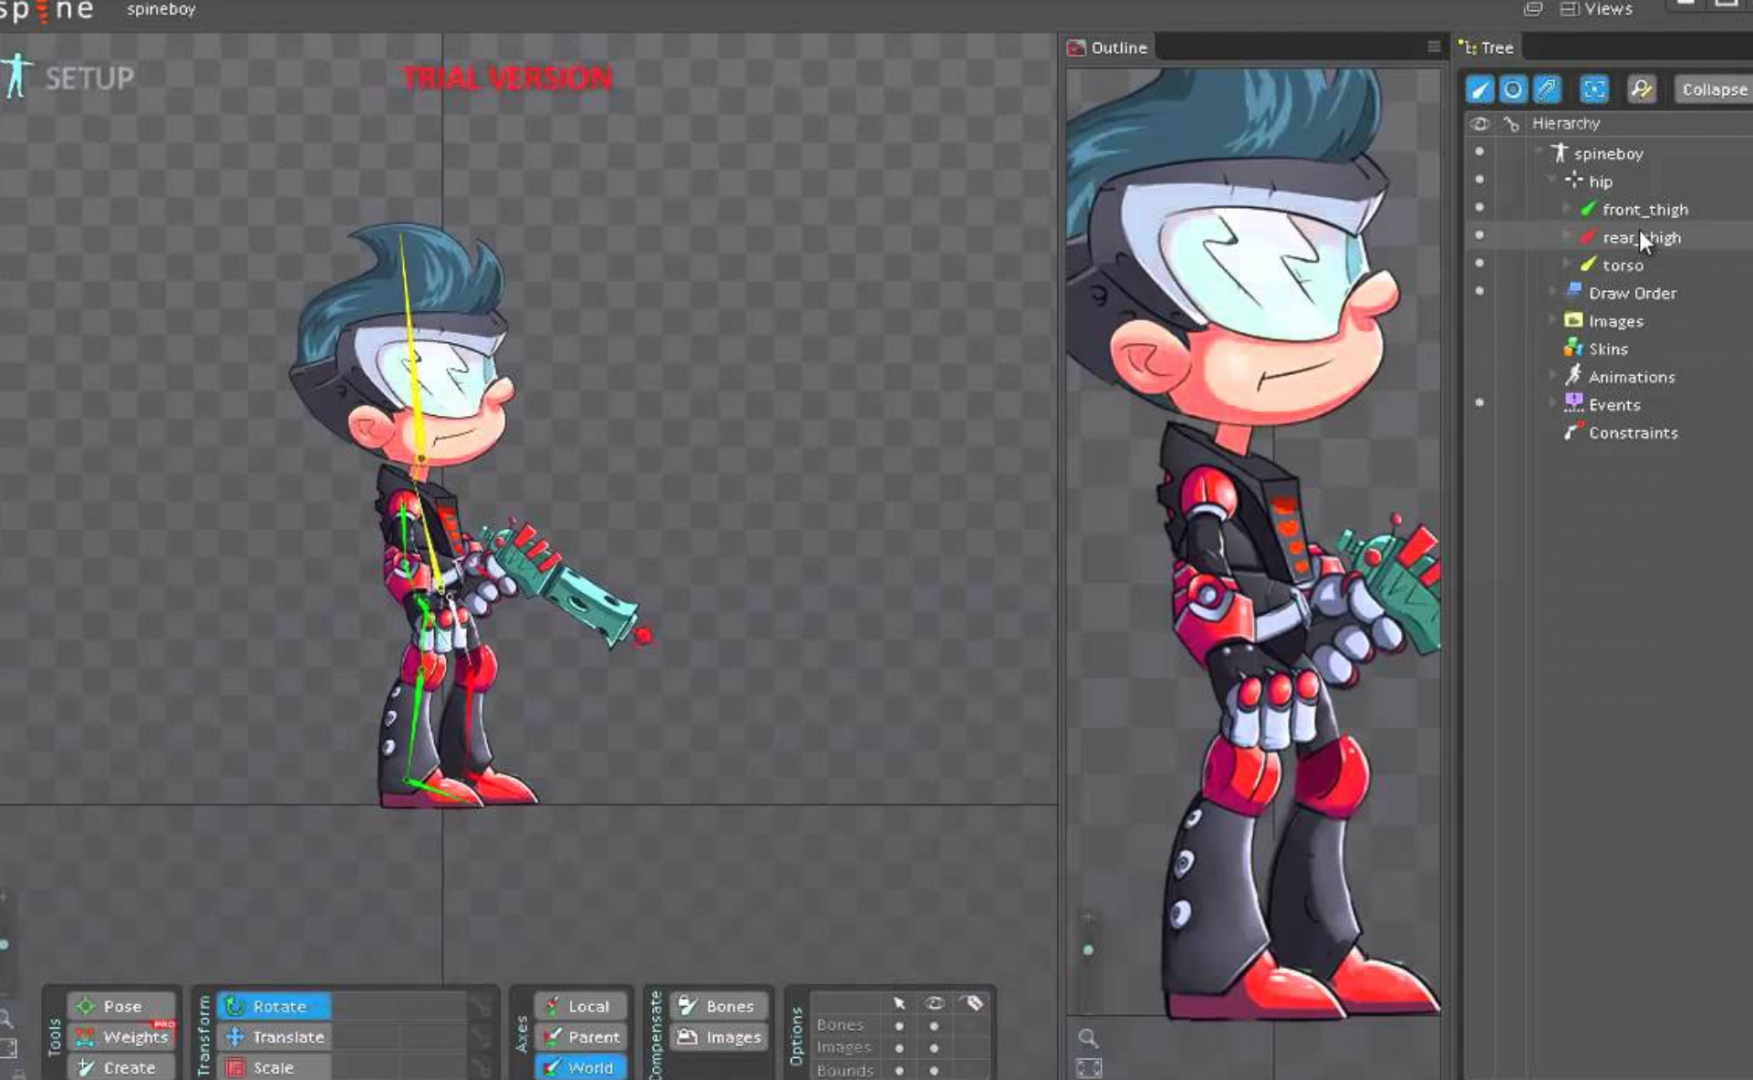Select the spineboy skeleton in hierarchy
This screenshot has height=1080, width=1753.
[1608, 153]
